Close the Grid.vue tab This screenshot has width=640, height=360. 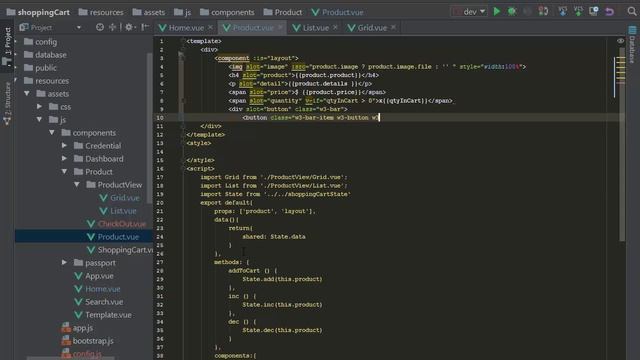click(393, 27)
